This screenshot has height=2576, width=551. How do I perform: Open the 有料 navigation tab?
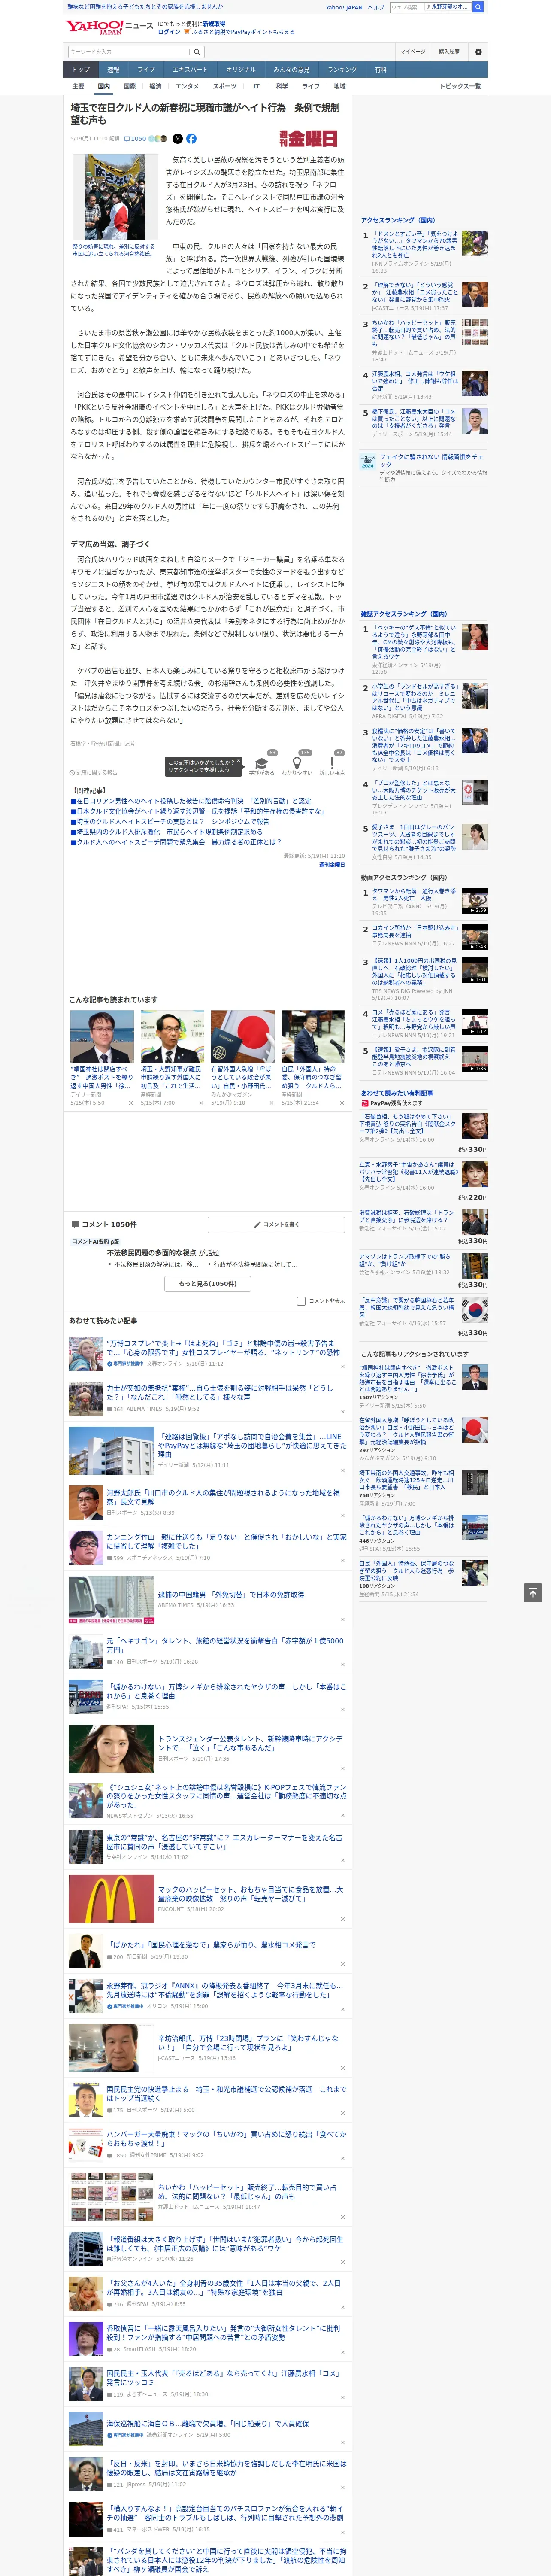(x=381, y=70)
